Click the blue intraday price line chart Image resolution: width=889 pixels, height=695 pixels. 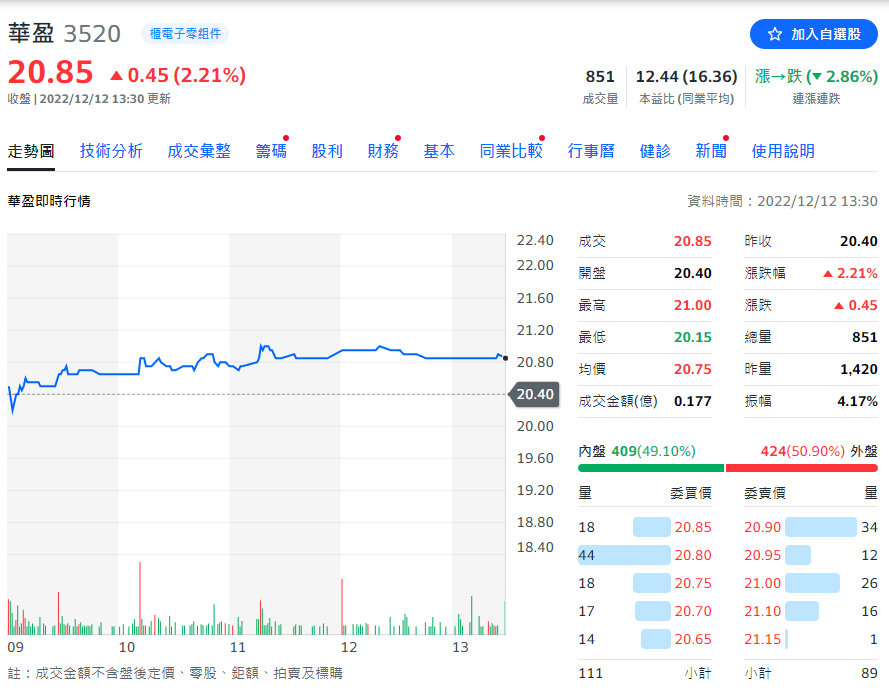300,356
